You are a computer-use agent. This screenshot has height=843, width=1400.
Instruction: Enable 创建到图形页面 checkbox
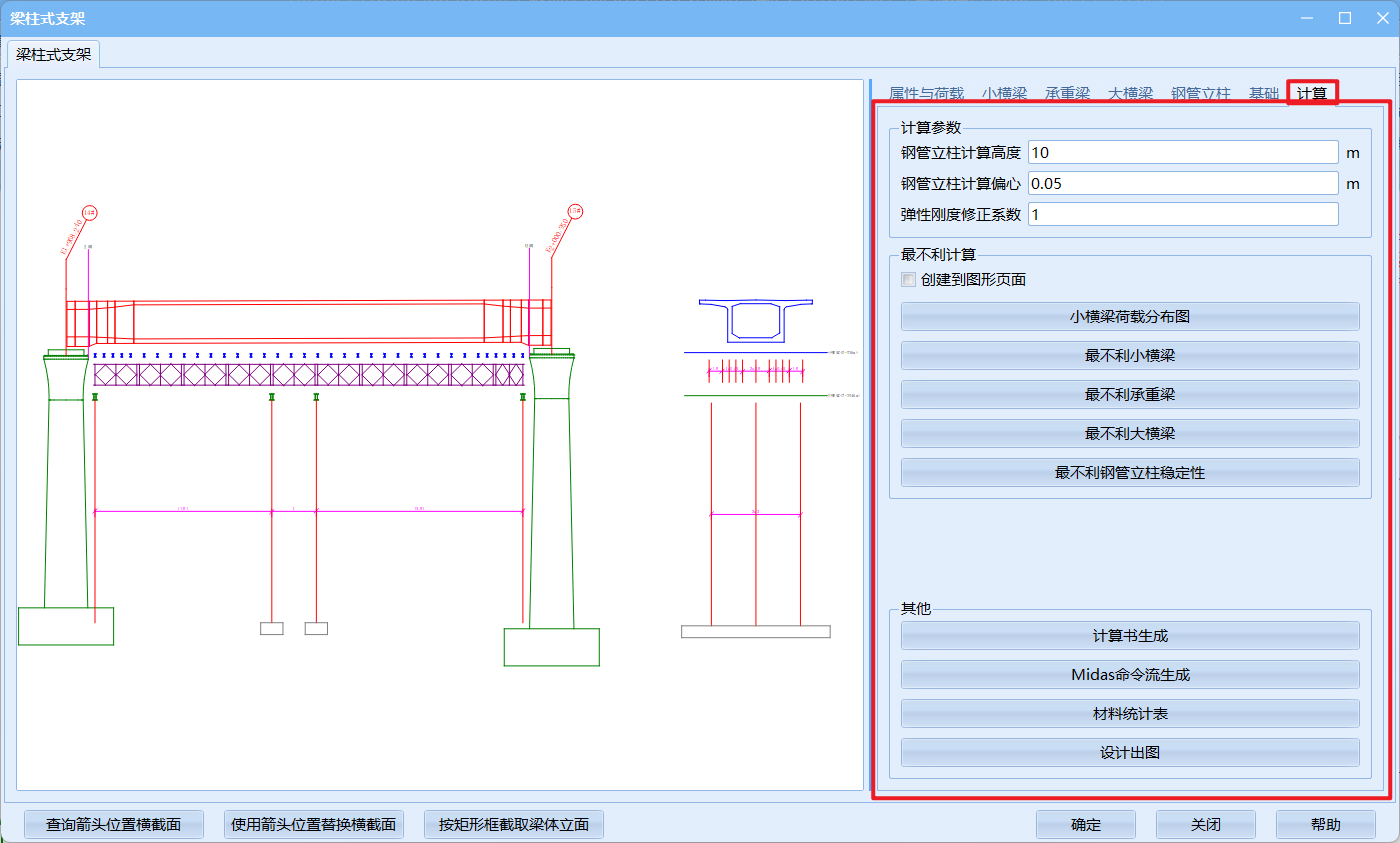click(909, 280)
